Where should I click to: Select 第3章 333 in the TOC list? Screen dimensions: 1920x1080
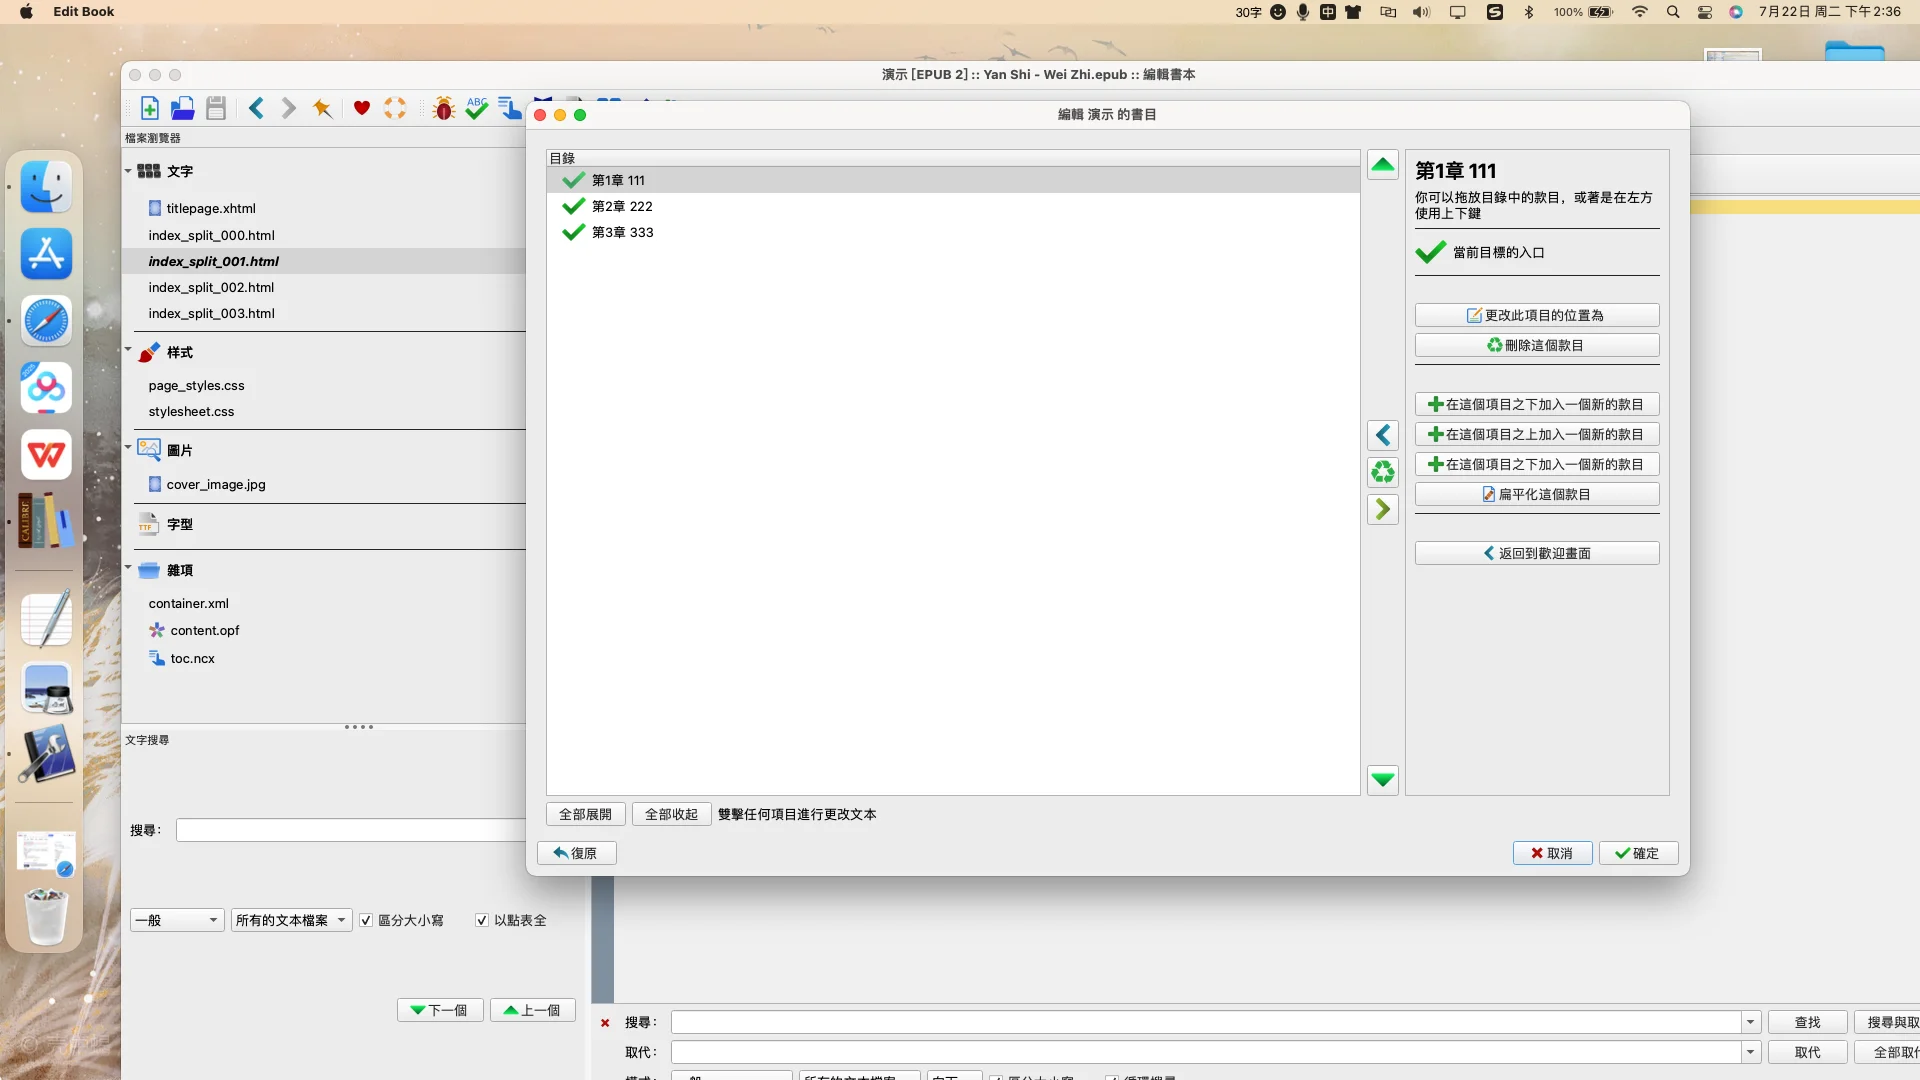coord(953,232)
